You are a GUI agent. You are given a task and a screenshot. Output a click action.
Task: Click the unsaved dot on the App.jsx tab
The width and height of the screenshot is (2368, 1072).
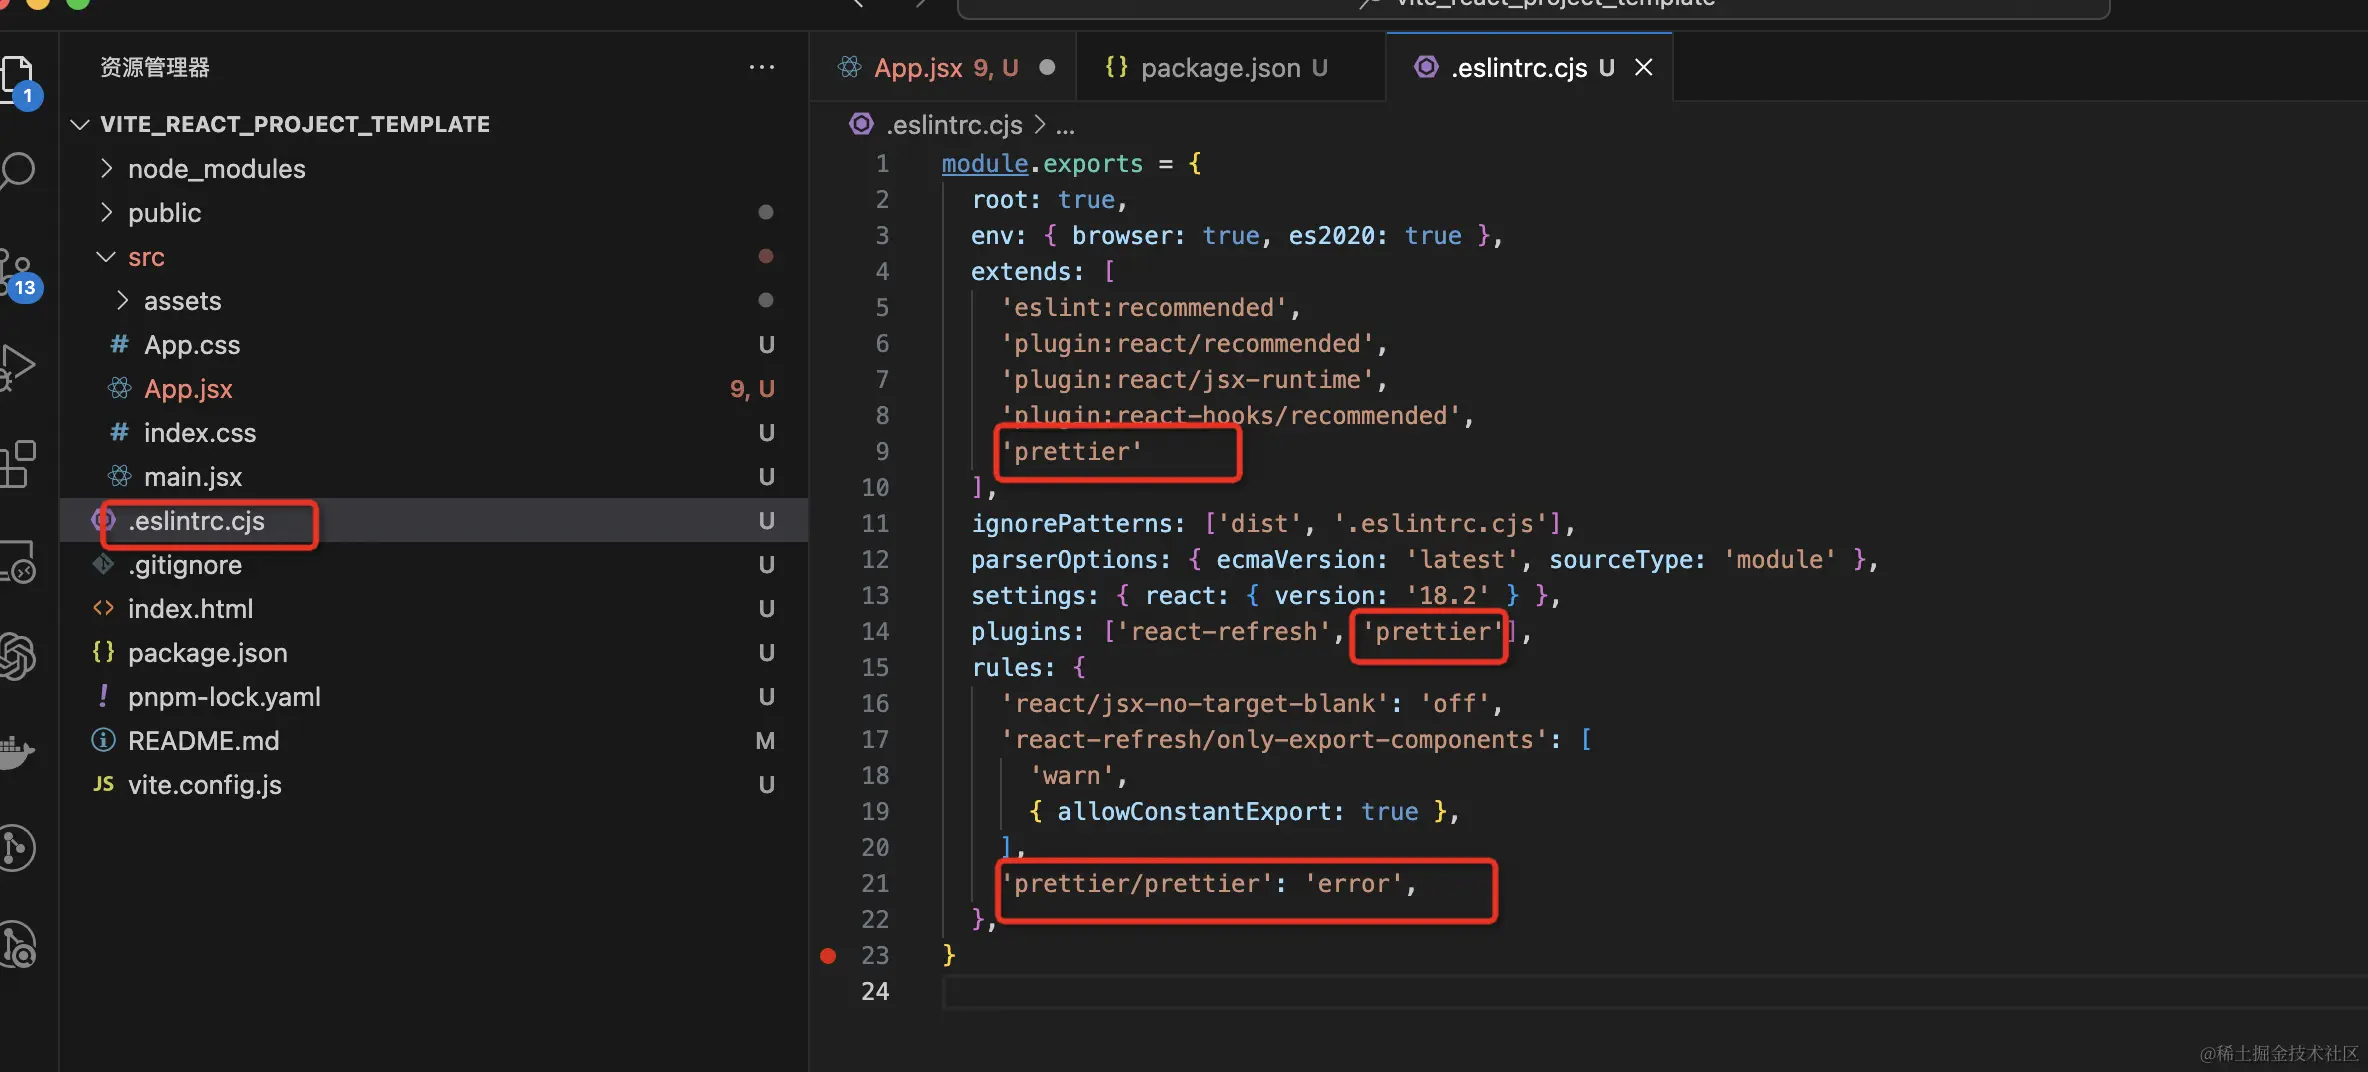point(1047,67)
